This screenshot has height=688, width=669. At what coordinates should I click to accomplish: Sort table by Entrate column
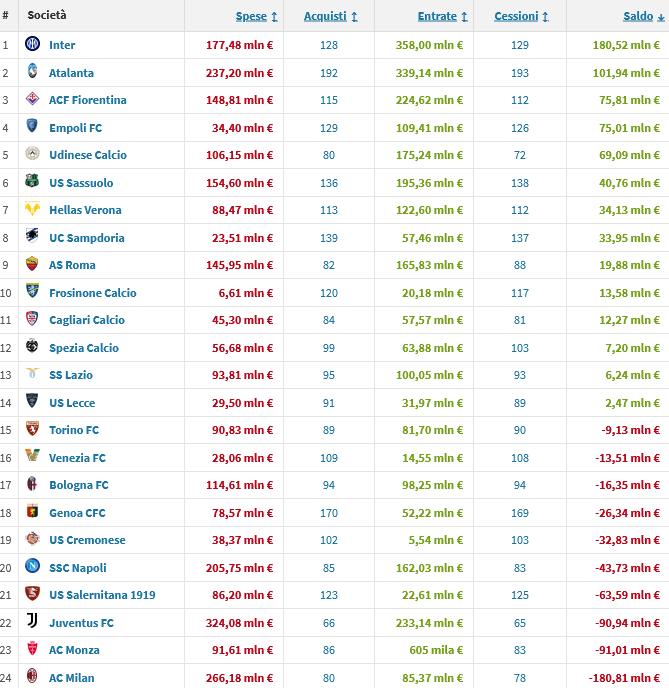pos(442,17)
